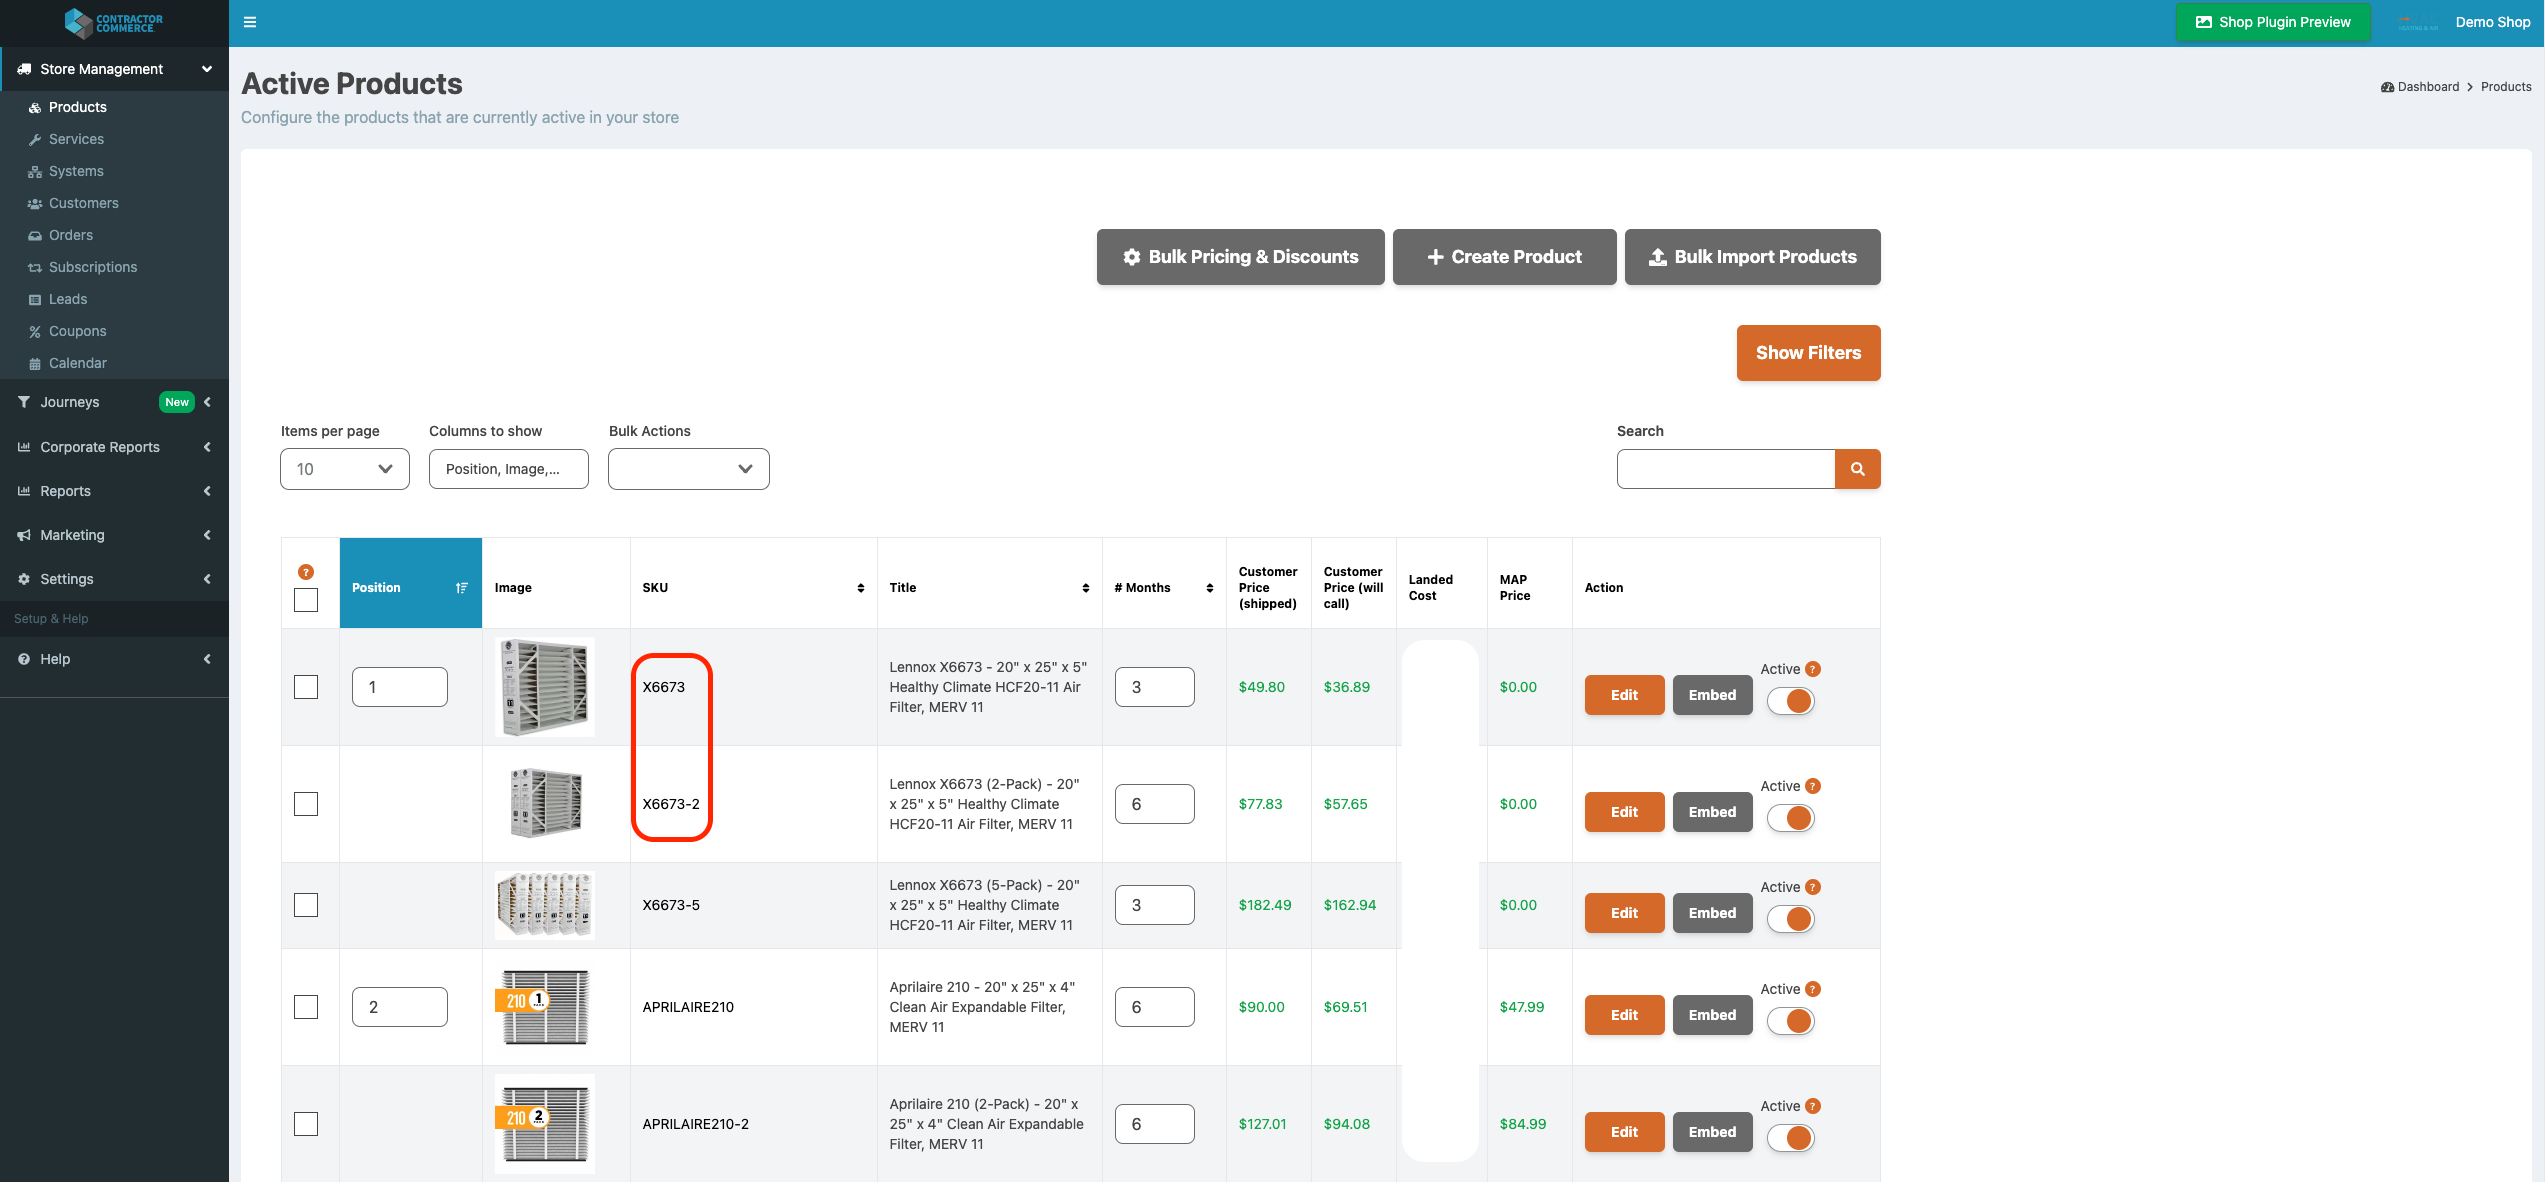
Task: Check the APRILAIRE210 row checkbox
Action: tap(306, 1007)
